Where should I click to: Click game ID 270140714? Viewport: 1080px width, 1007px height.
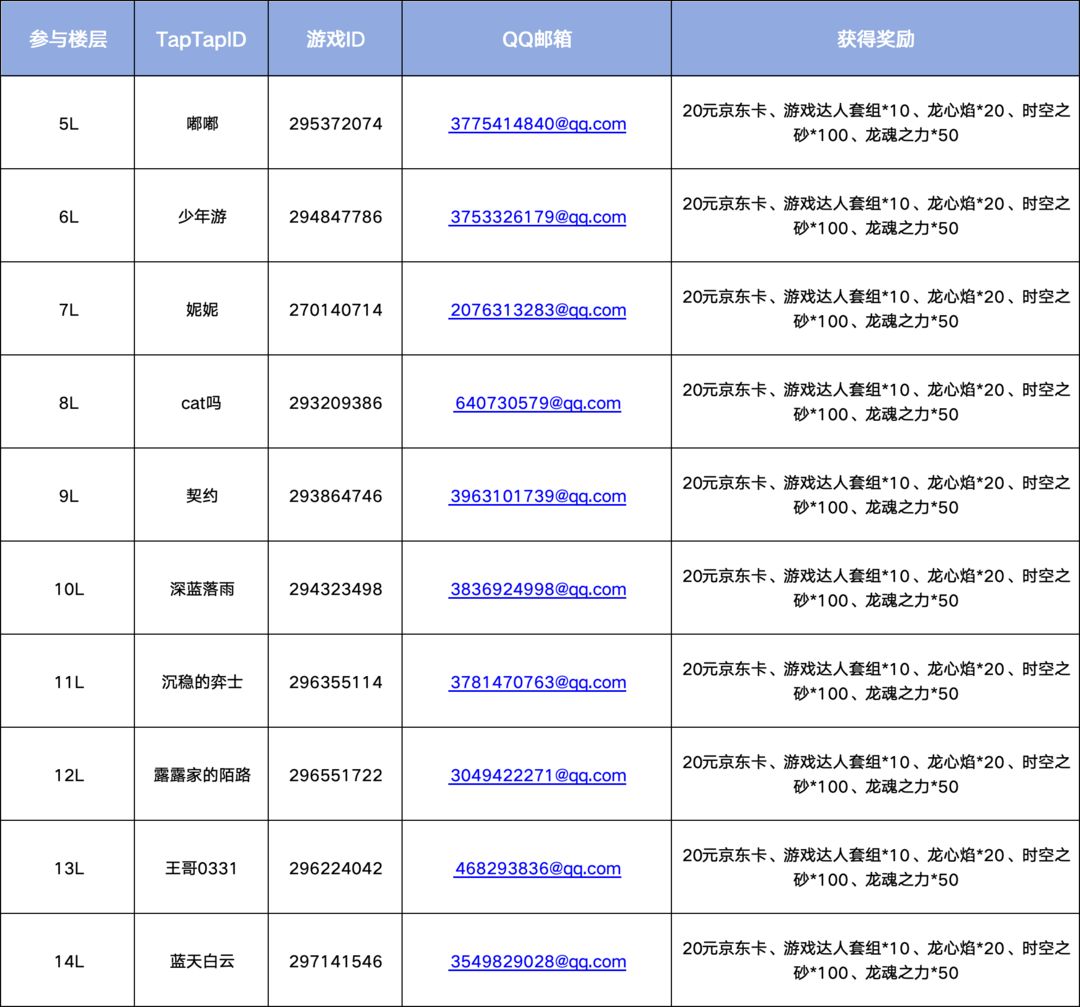click(x=335, y=309)
